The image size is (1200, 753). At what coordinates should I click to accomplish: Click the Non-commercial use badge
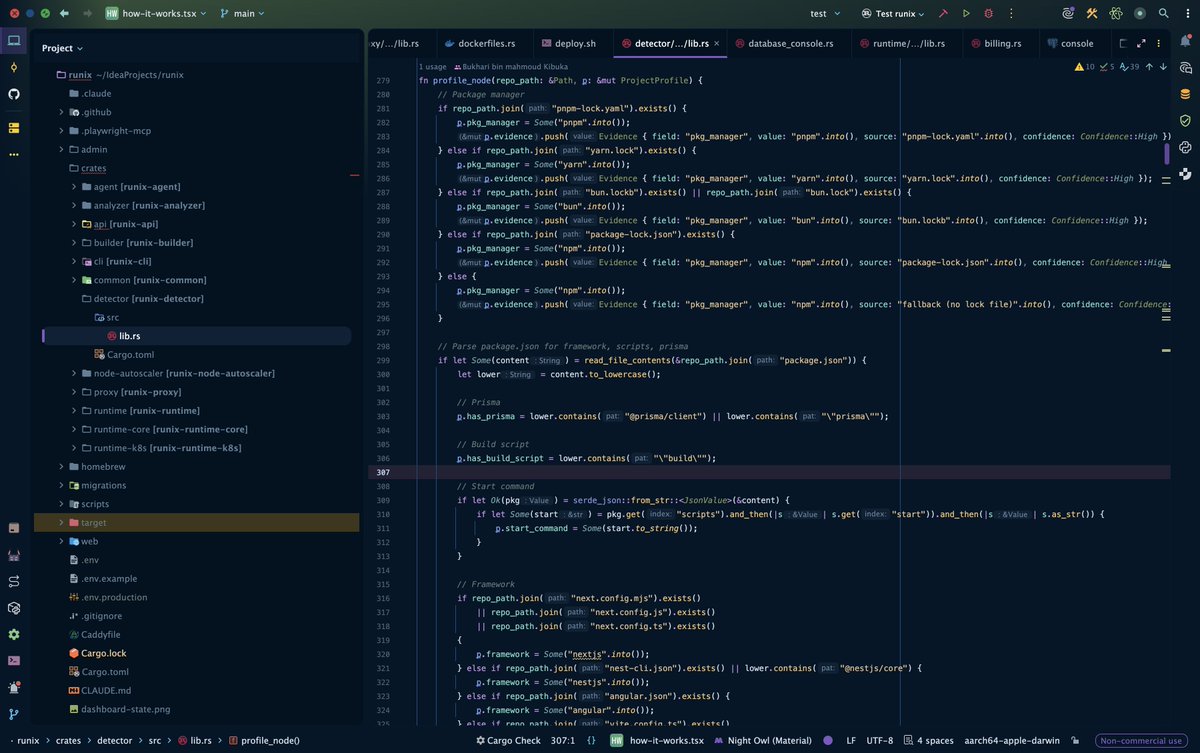pyautogui.click(x=1141, y=741)
